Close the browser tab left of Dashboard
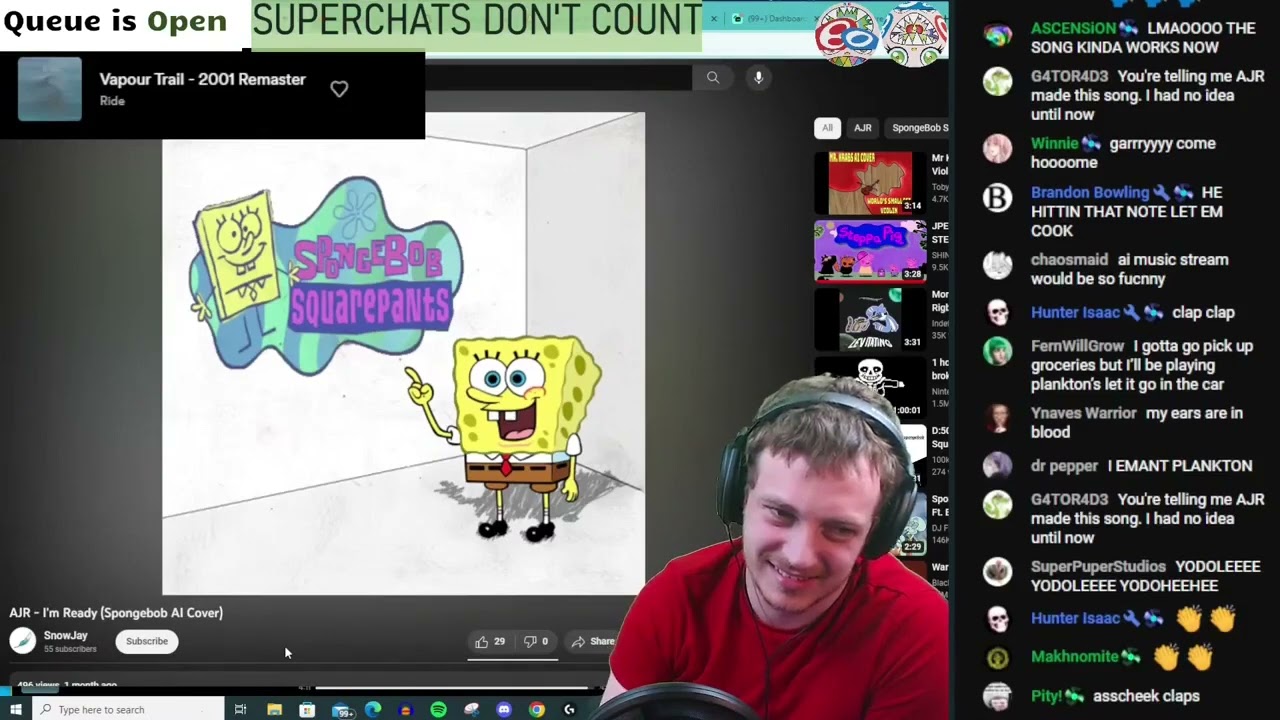Viewport: 1280px width, 720px height. [x=713, y=18]
